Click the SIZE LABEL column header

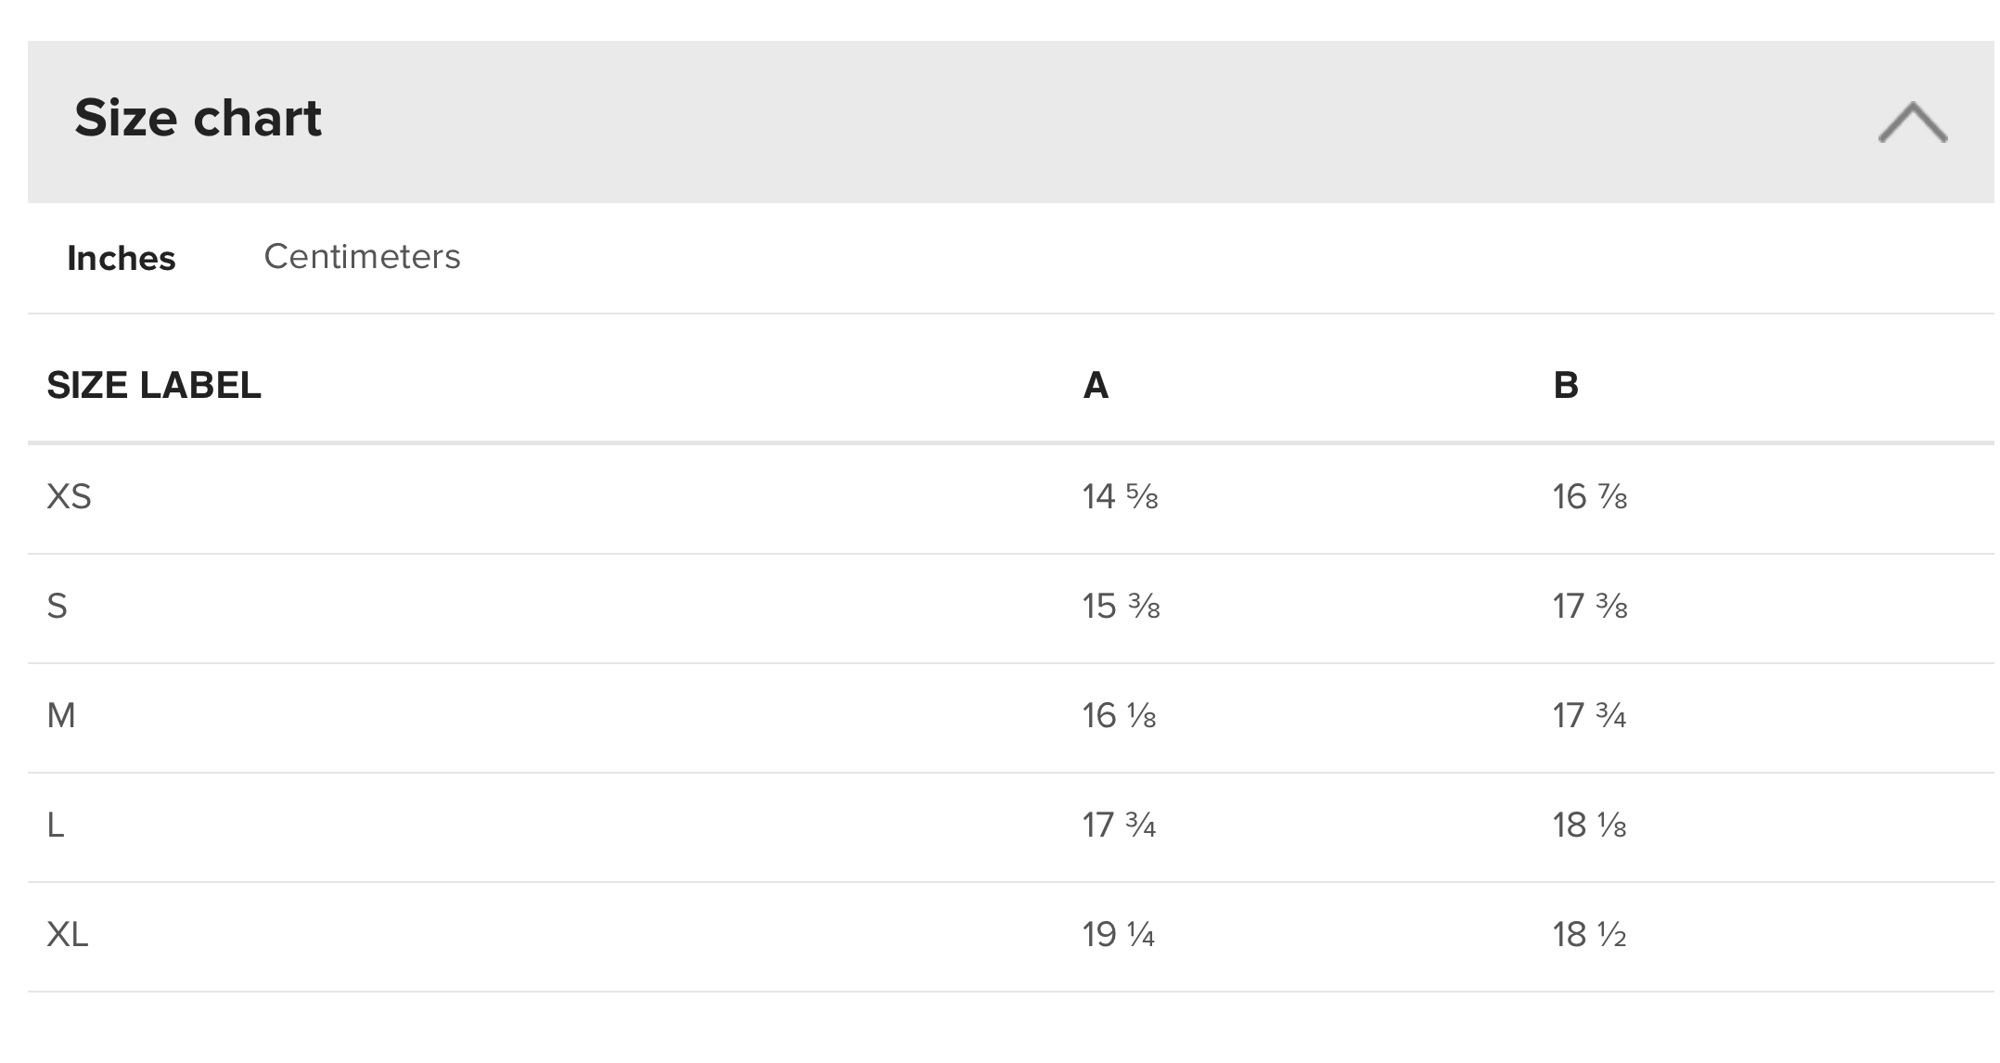click(x=154, y=386)
